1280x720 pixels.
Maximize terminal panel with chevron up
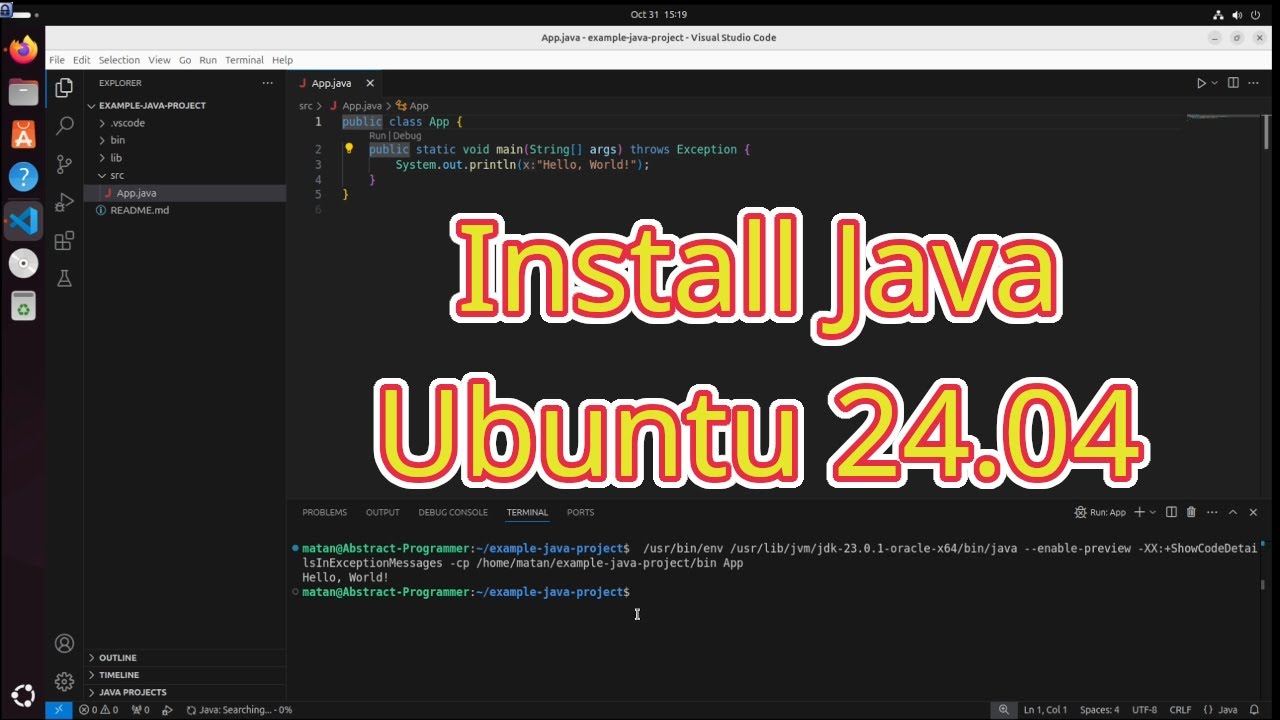(1233, 512)
